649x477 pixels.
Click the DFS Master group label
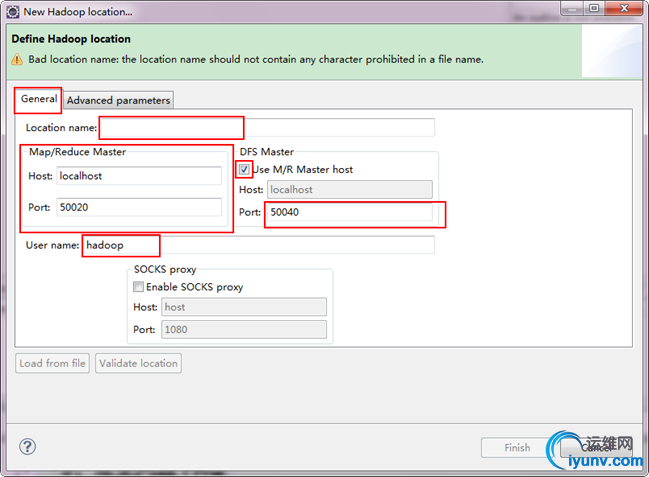tap(267, 152)
